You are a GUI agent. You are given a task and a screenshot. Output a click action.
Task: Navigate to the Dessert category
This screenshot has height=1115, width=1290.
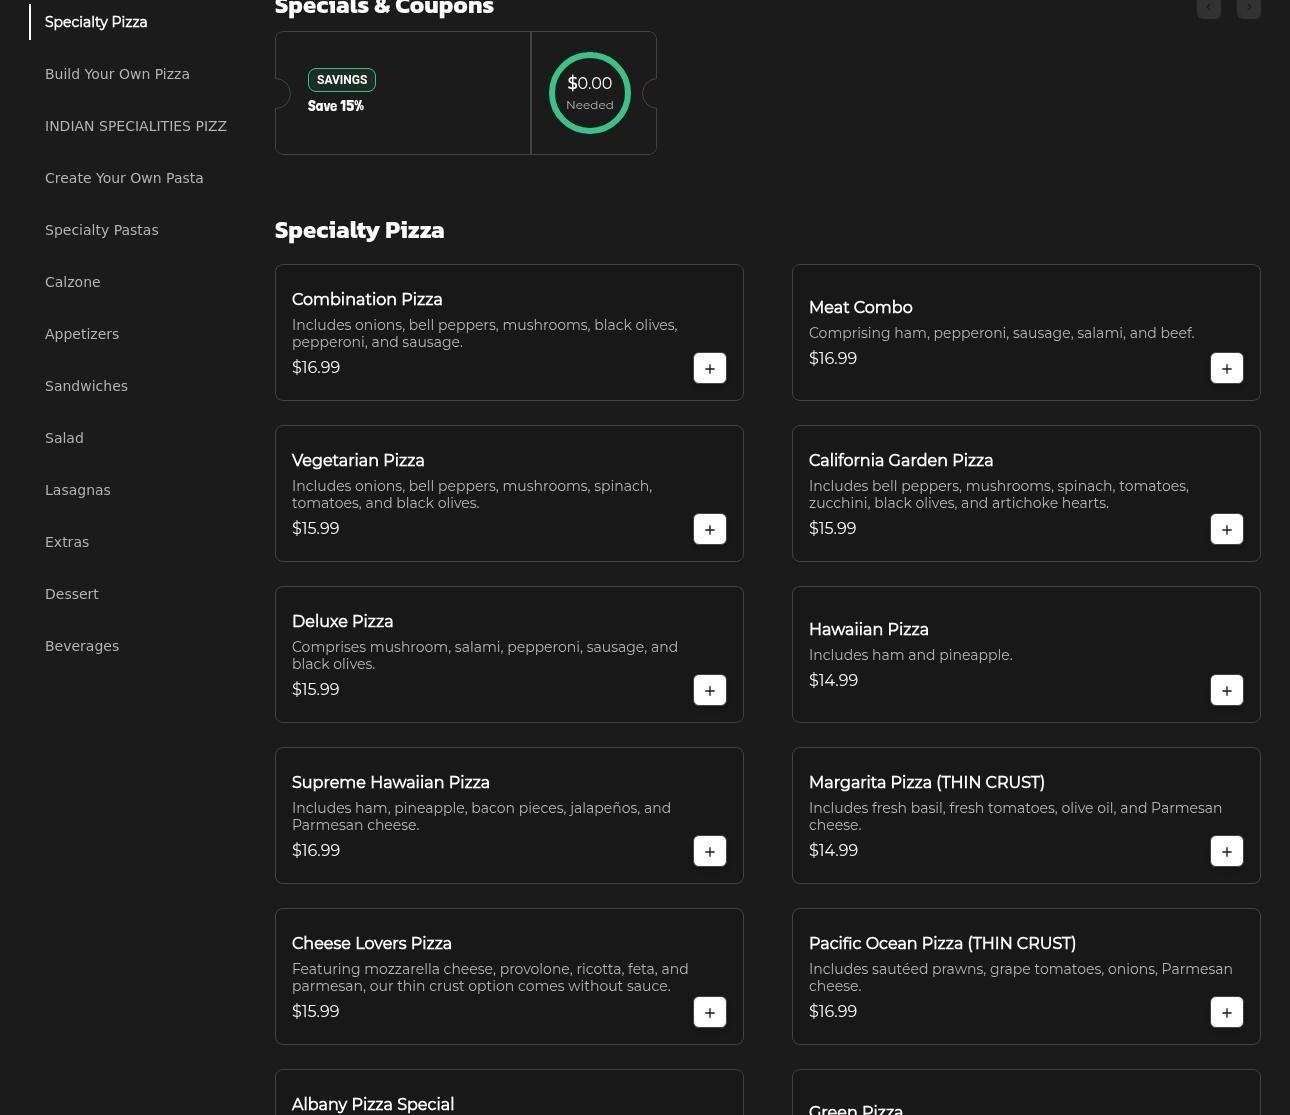72,594
